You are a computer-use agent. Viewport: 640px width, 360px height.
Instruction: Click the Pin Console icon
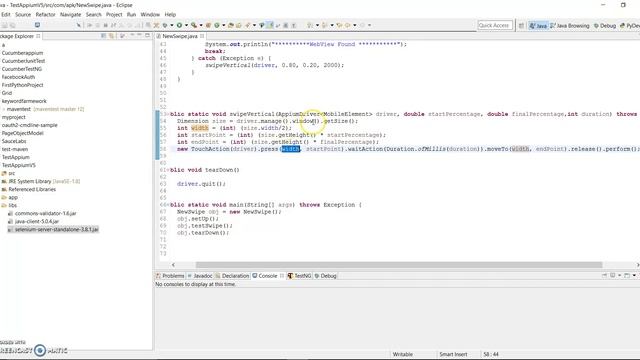point(604,276)
